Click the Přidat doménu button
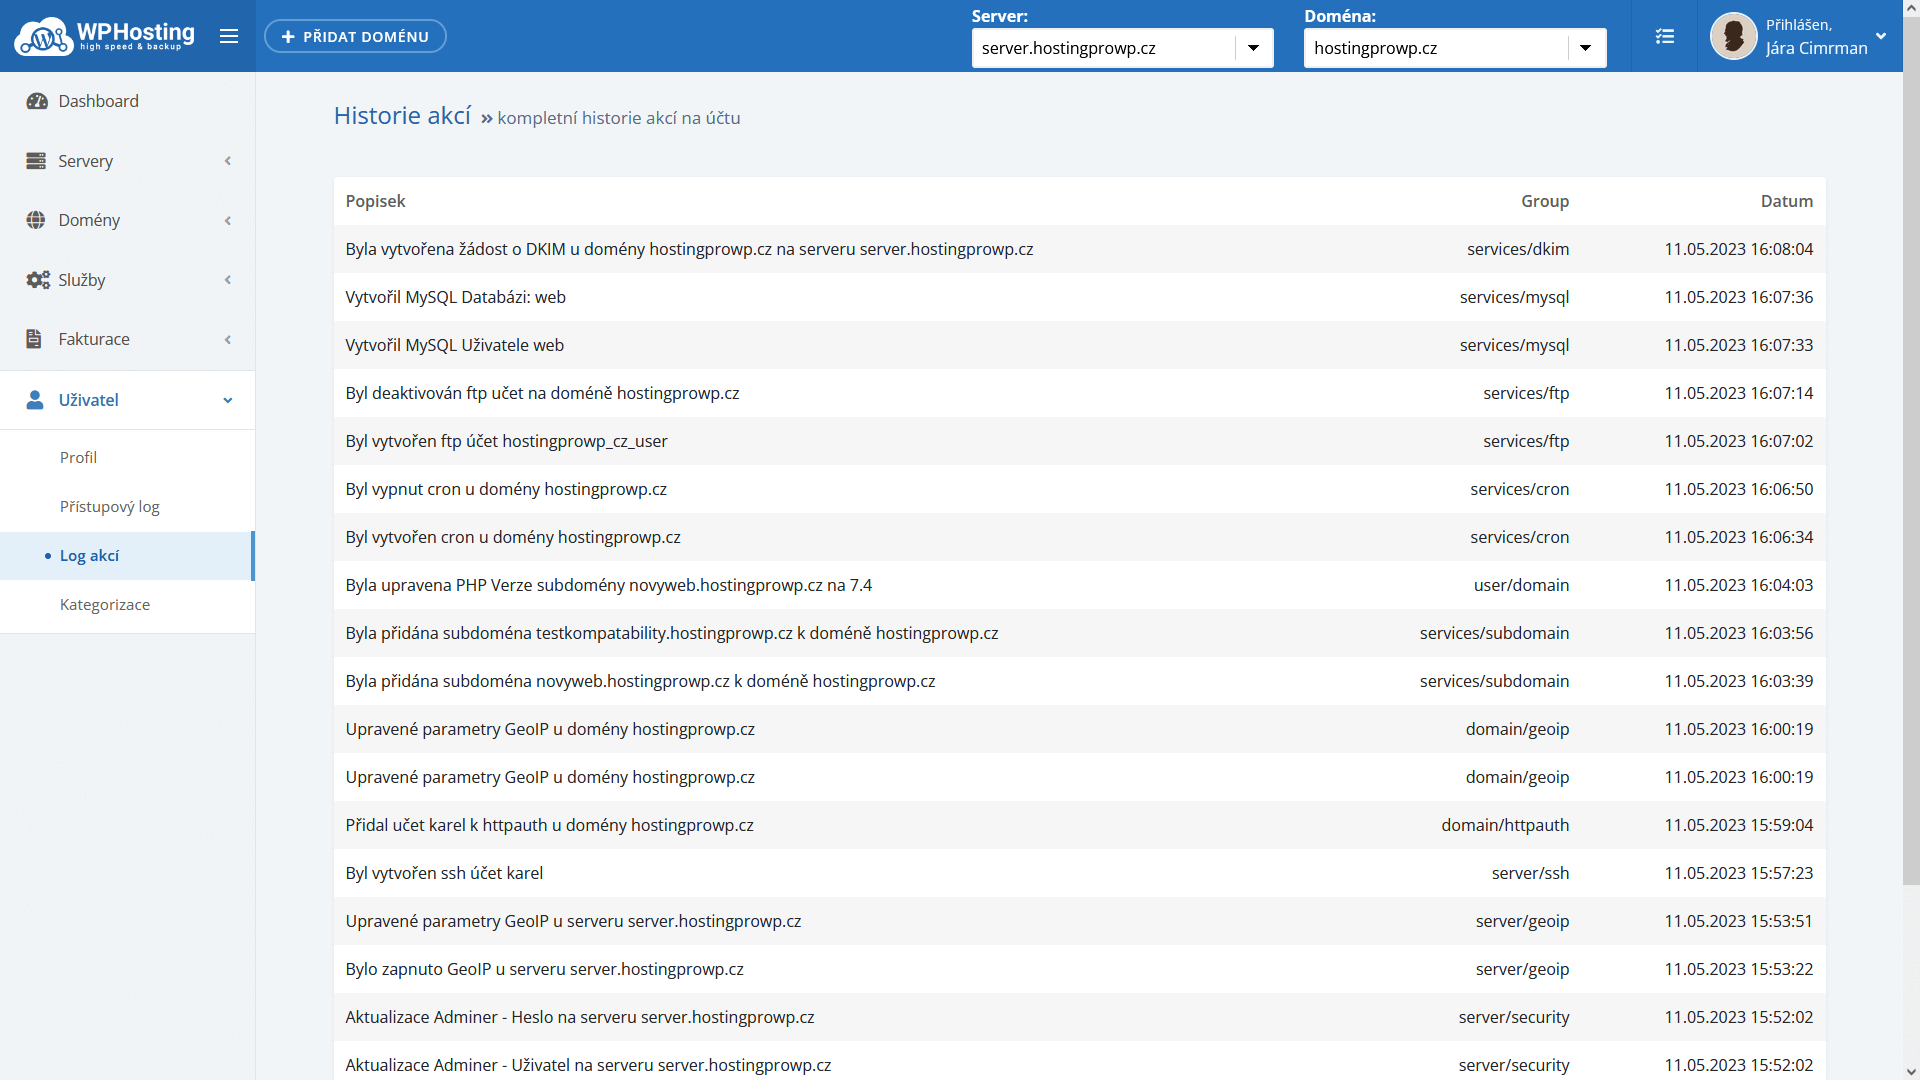This screenshot has width=1920, height=1080. (x=355, y=36)
